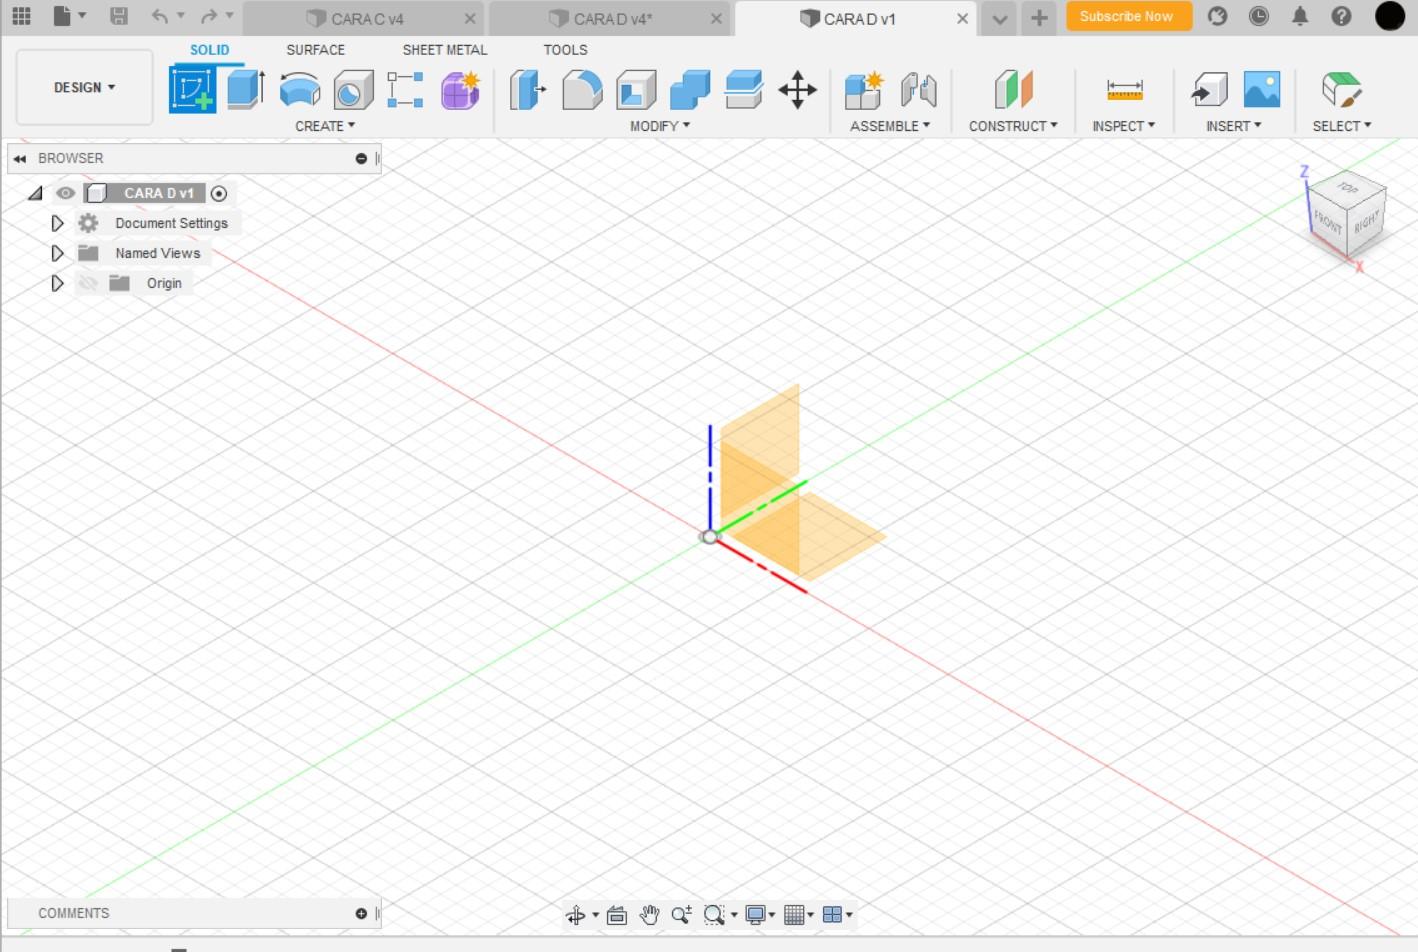
Task: Click the Orbit navigation tool
Action: coord(575,915)
